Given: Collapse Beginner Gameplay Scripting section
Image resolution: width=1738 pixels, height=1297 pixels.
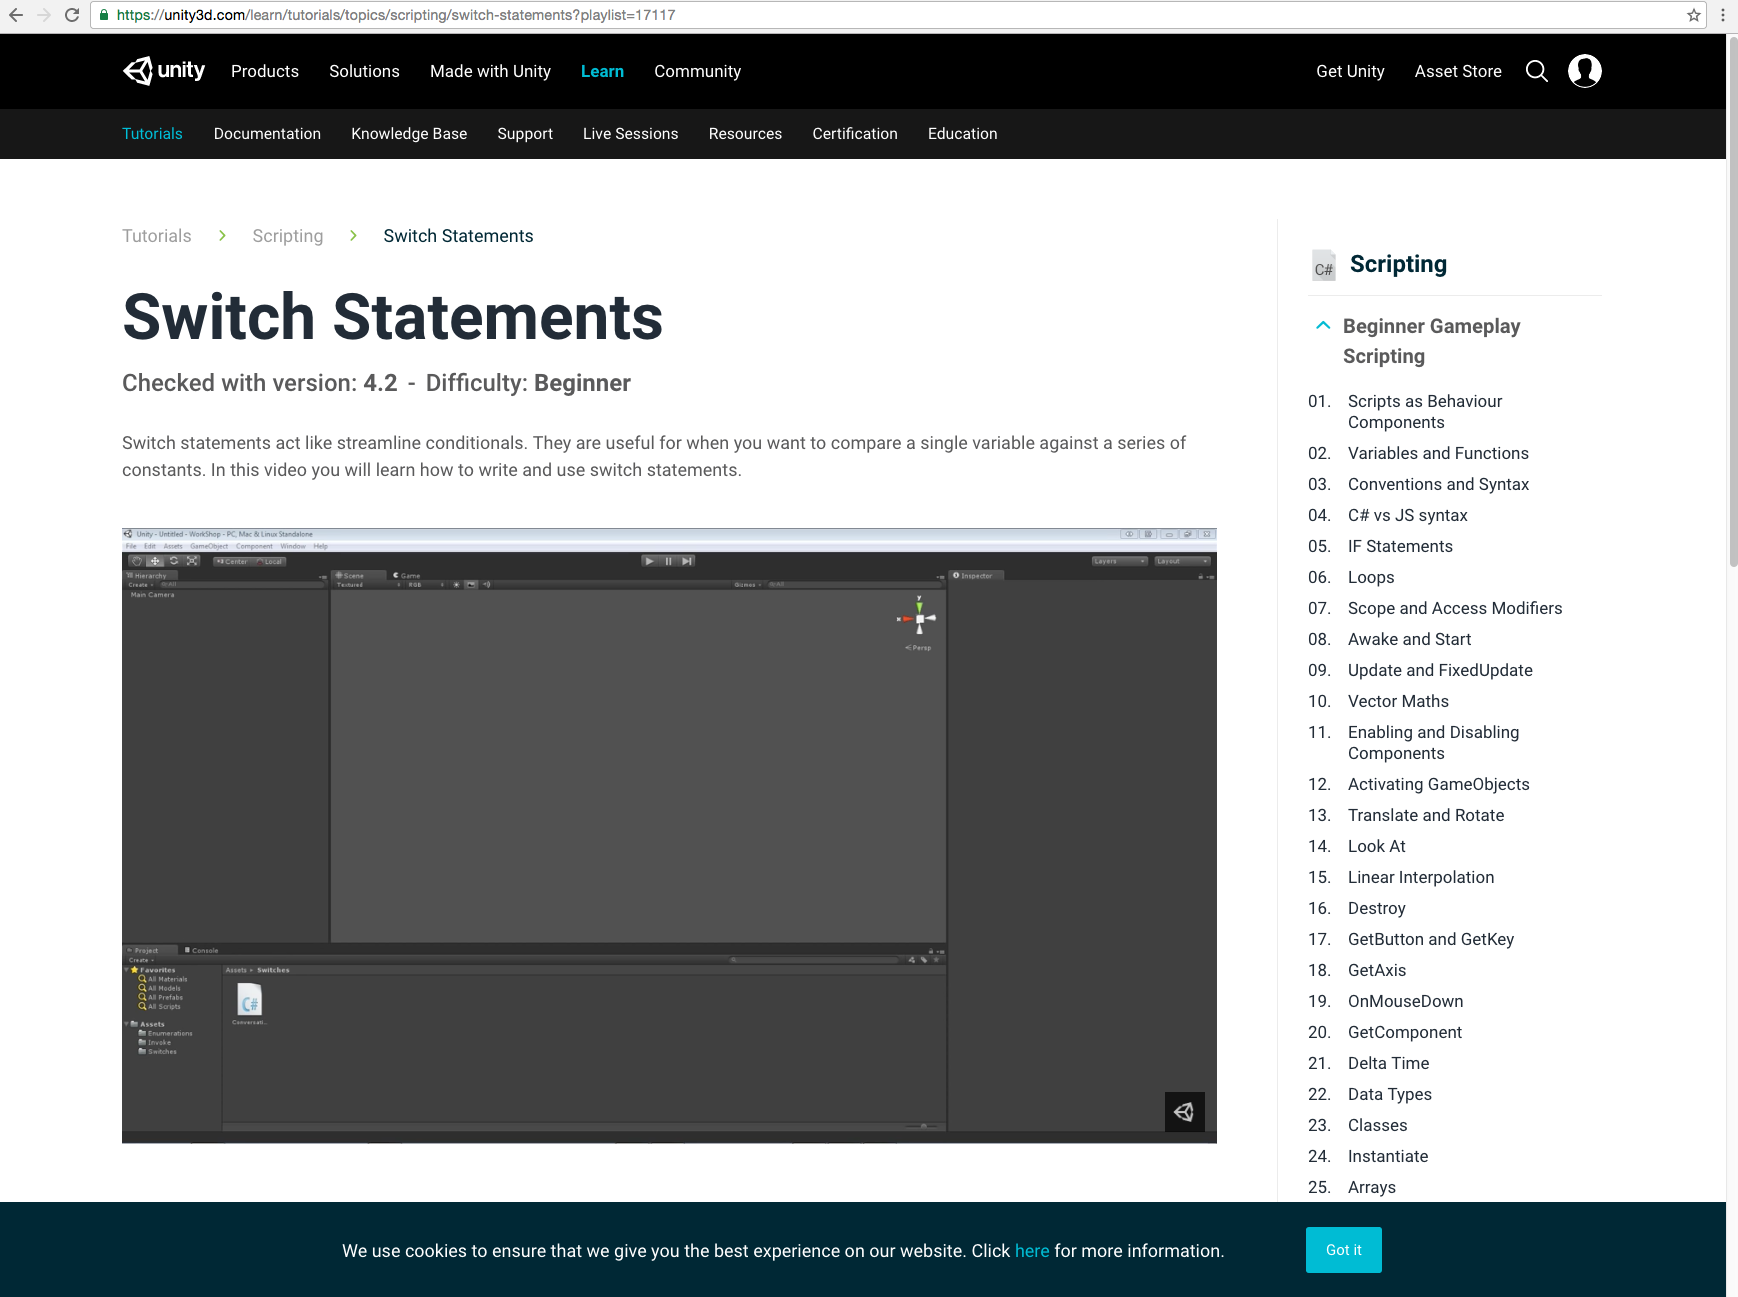Looking at the screenshot, I should pyautogui.click(x=1323, y=326).
